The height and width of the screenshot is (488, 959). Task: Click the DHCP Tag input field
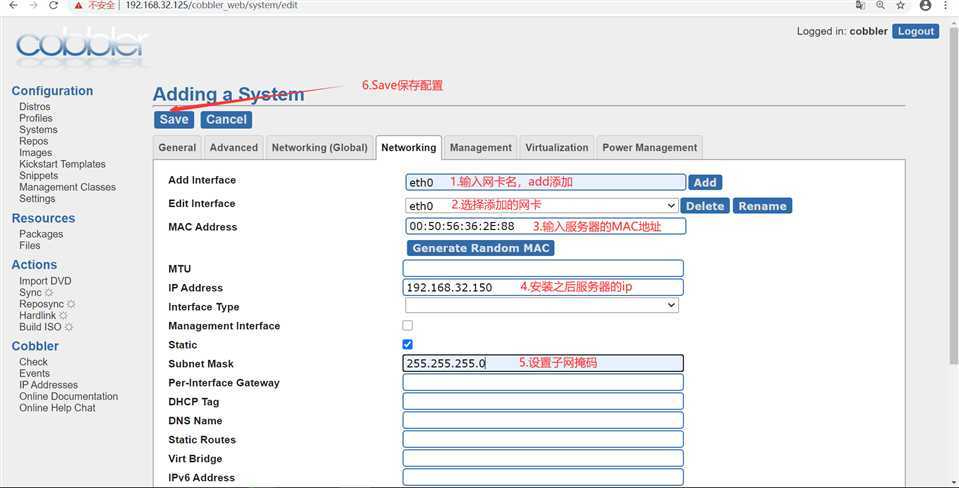(x=543, y=401)
